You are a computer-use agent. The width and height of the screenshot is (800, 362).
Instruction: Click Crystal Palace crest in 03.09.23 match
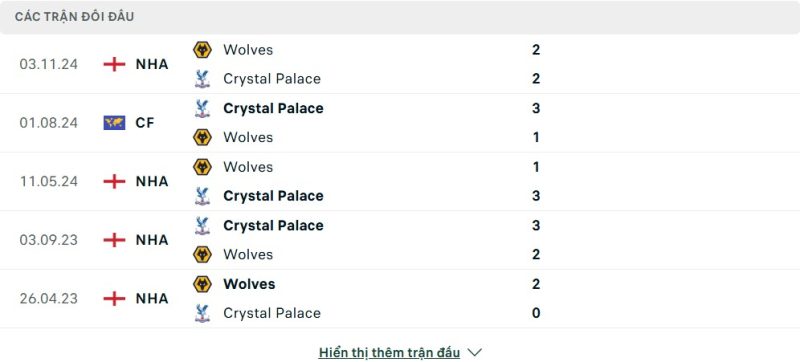[203, 226]
